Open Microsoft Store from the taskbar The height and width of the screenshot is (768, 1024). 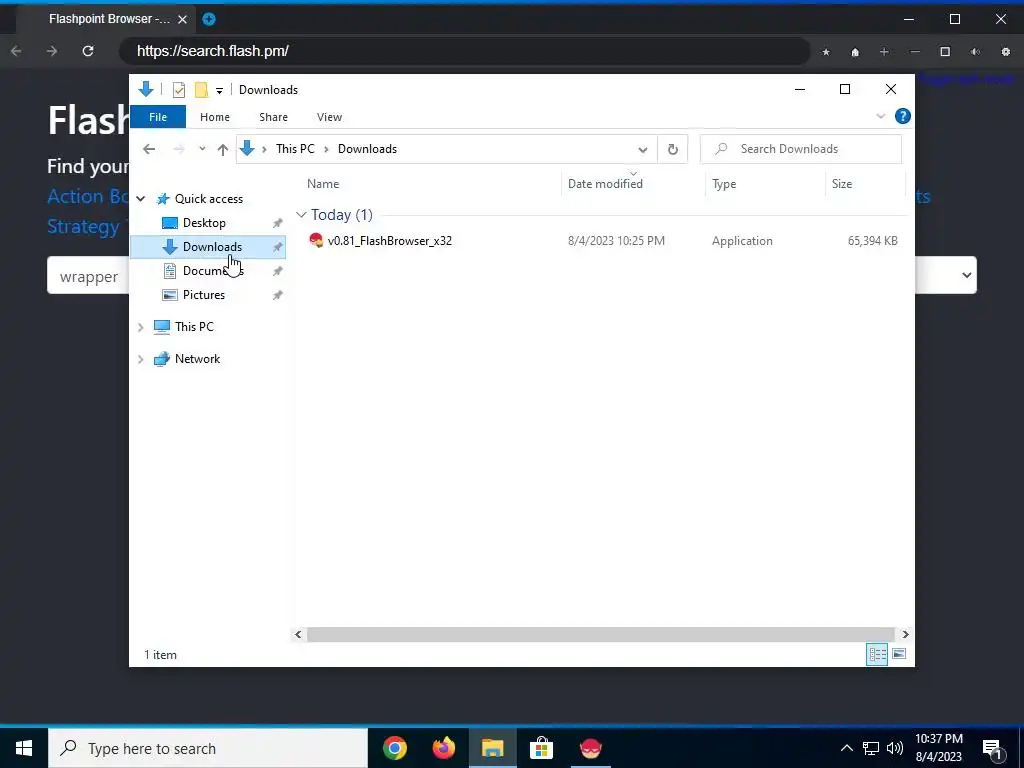541,748
